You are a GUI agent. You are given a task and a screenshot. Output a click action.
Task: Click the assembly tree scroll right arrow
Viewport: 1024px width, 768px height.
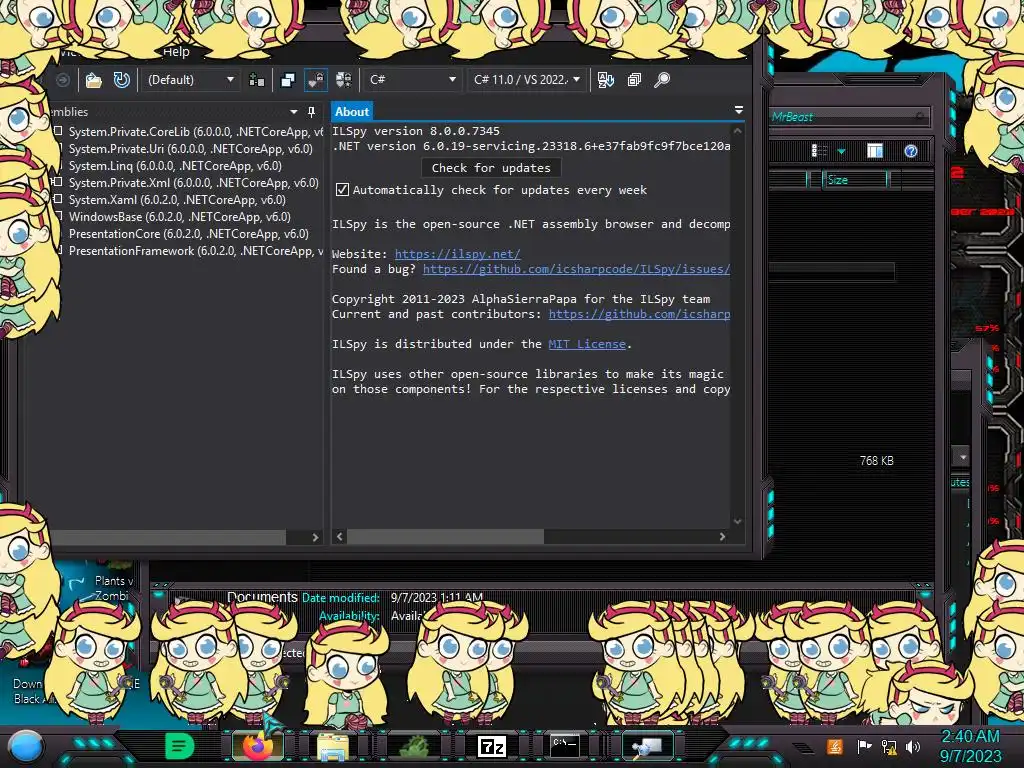(x=315, y=537)
